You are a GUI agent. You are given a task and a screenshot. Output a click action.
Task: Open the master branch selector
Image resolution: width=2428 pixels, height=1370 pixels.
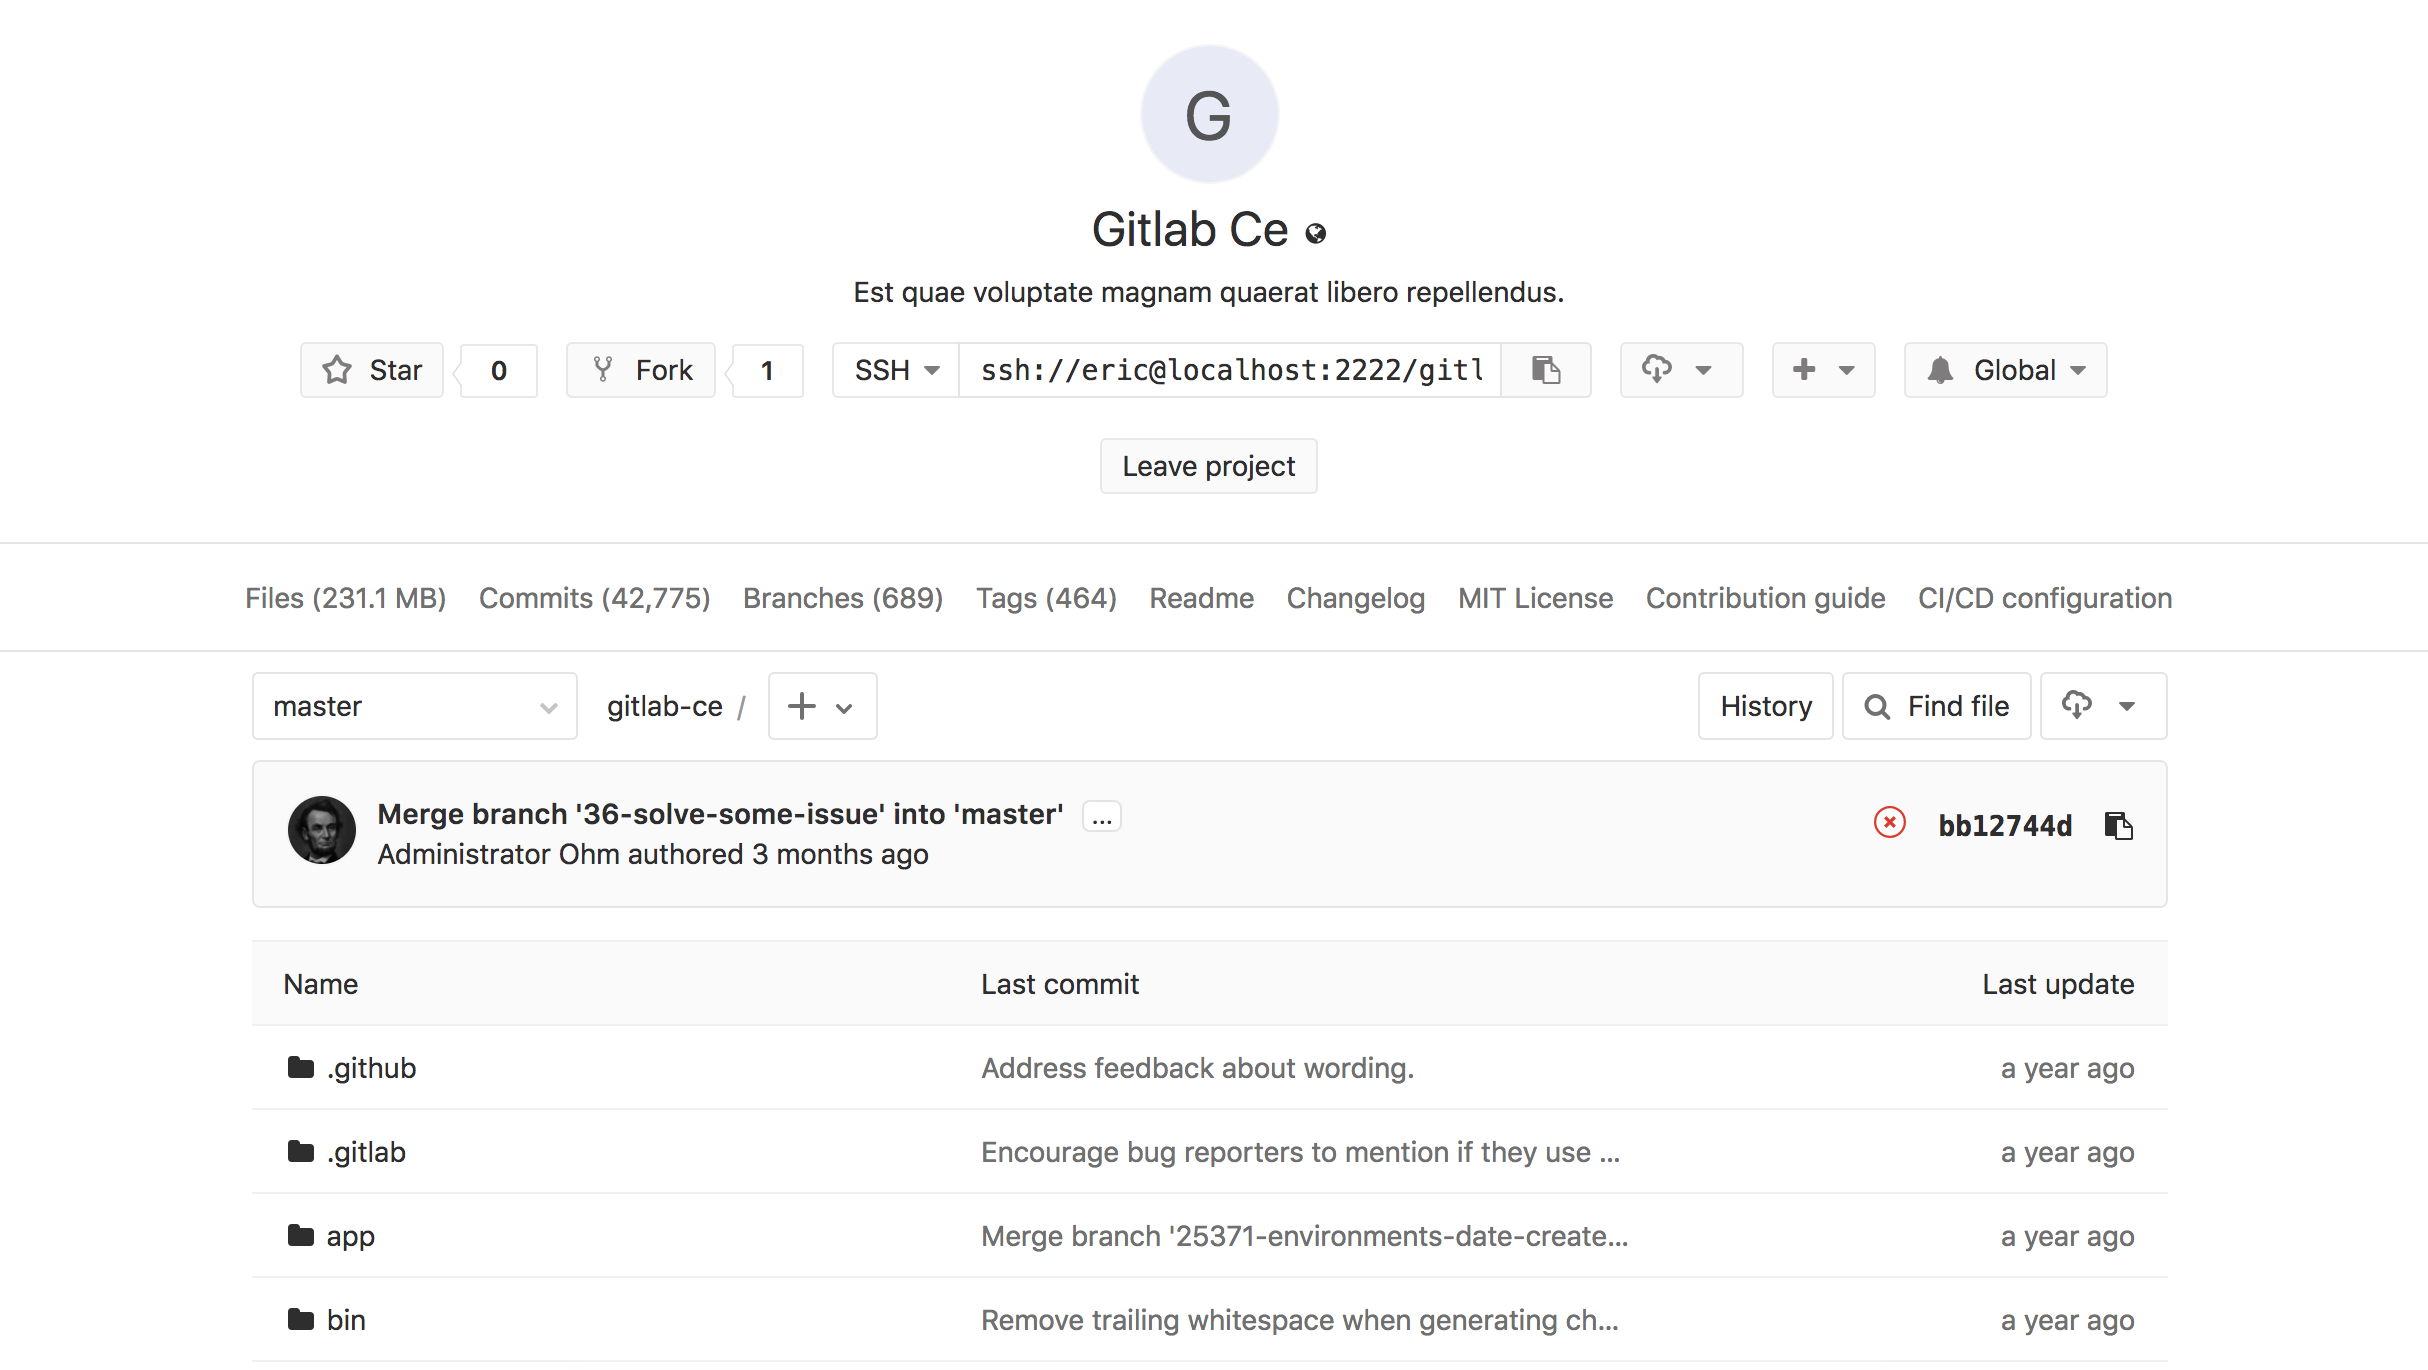coord(414,706)
